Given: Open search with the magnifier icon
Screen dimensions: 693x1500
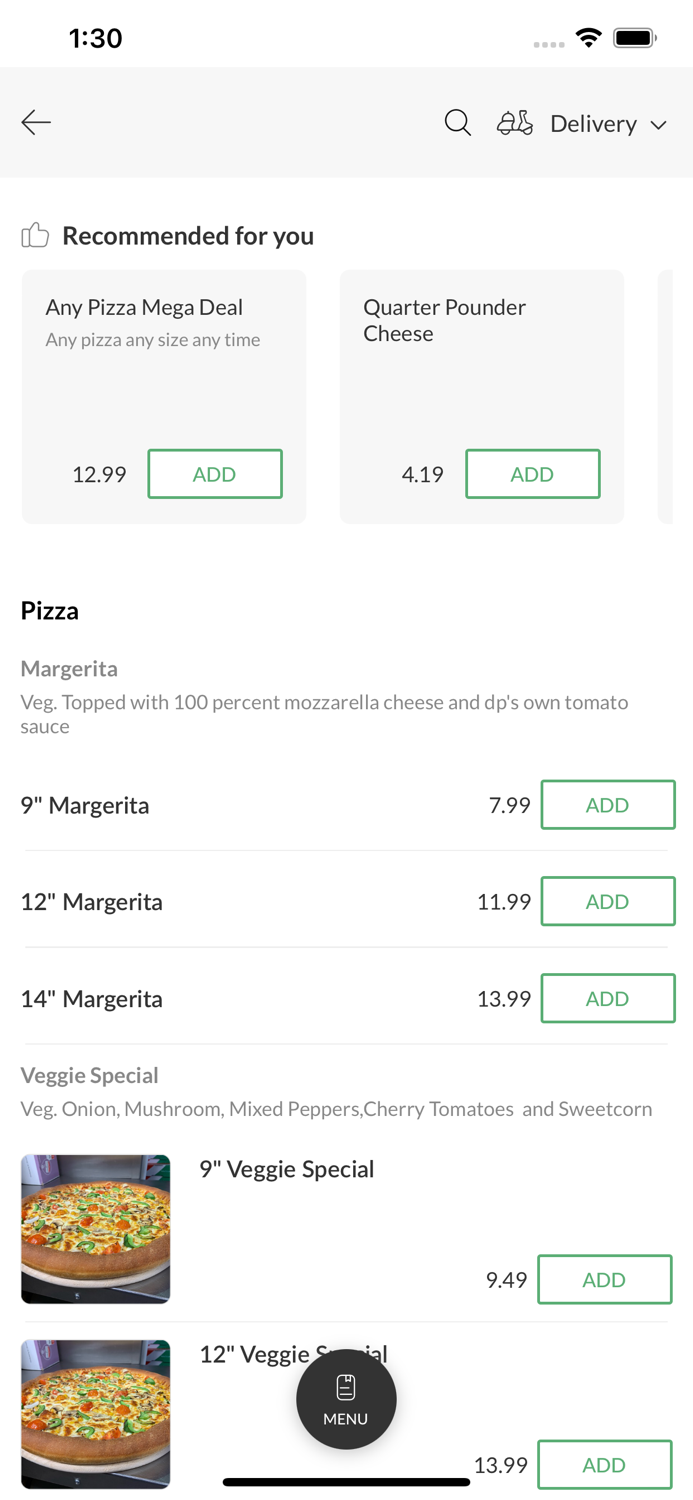Looking at the screenshot, I should 457,121.
